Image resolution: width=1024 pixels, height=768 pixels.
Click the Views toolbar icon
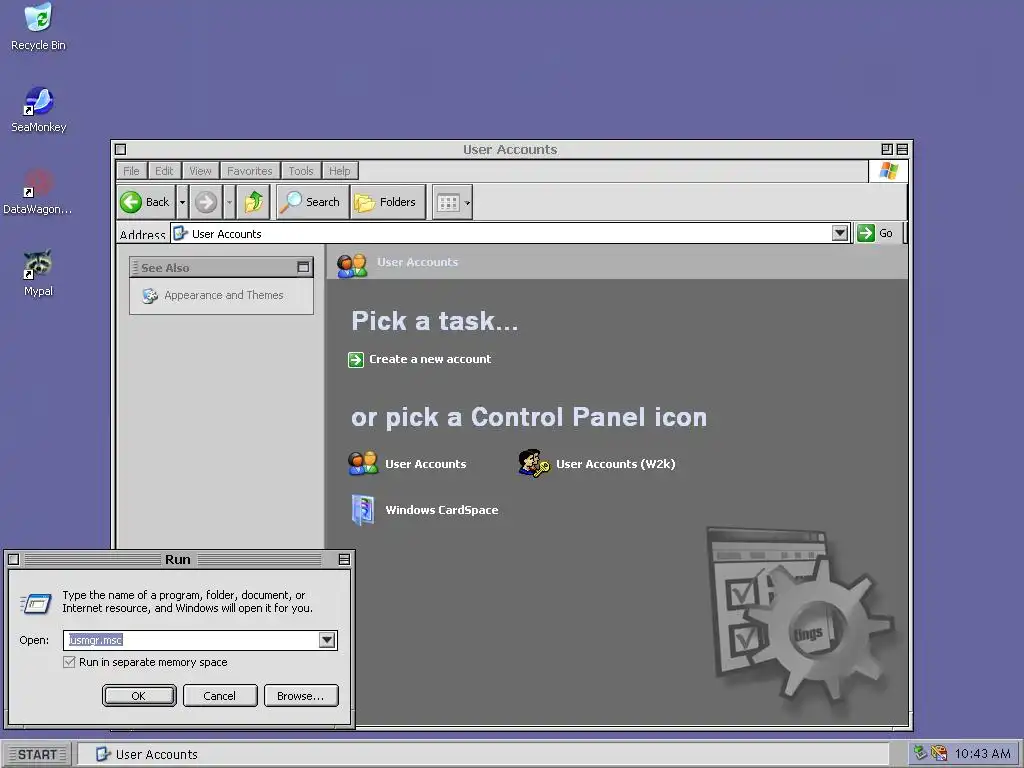coord(448,202)
